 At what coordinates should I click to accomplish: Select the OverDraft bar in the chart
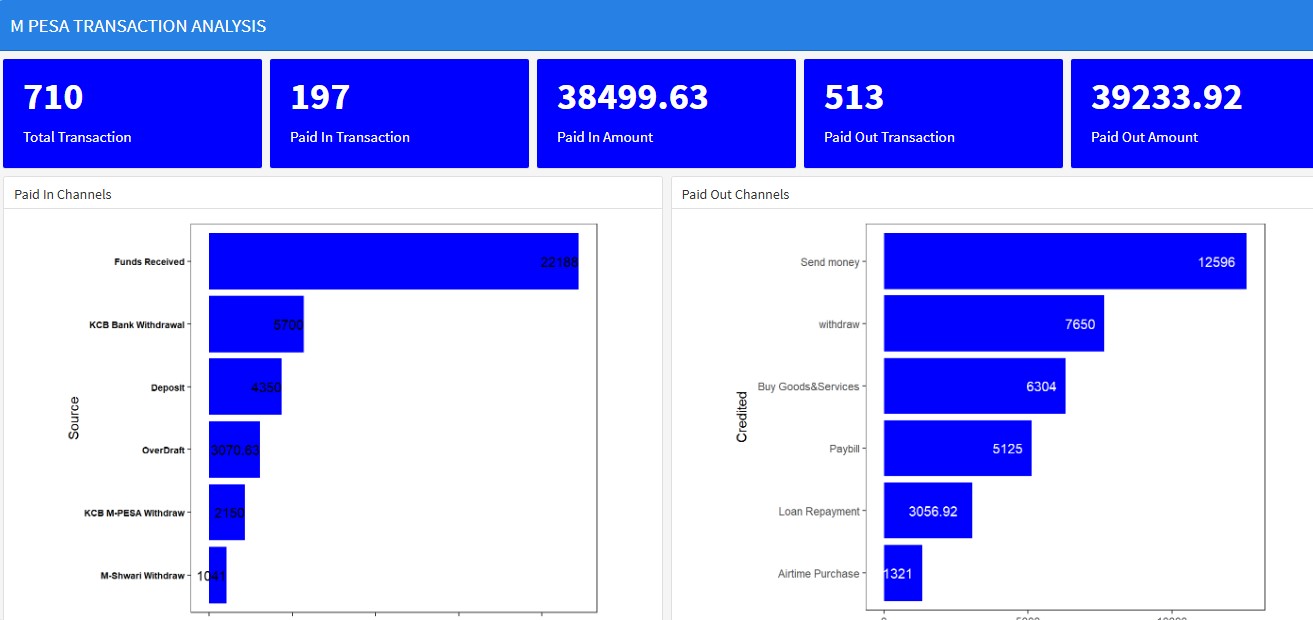tap(234, 449)
